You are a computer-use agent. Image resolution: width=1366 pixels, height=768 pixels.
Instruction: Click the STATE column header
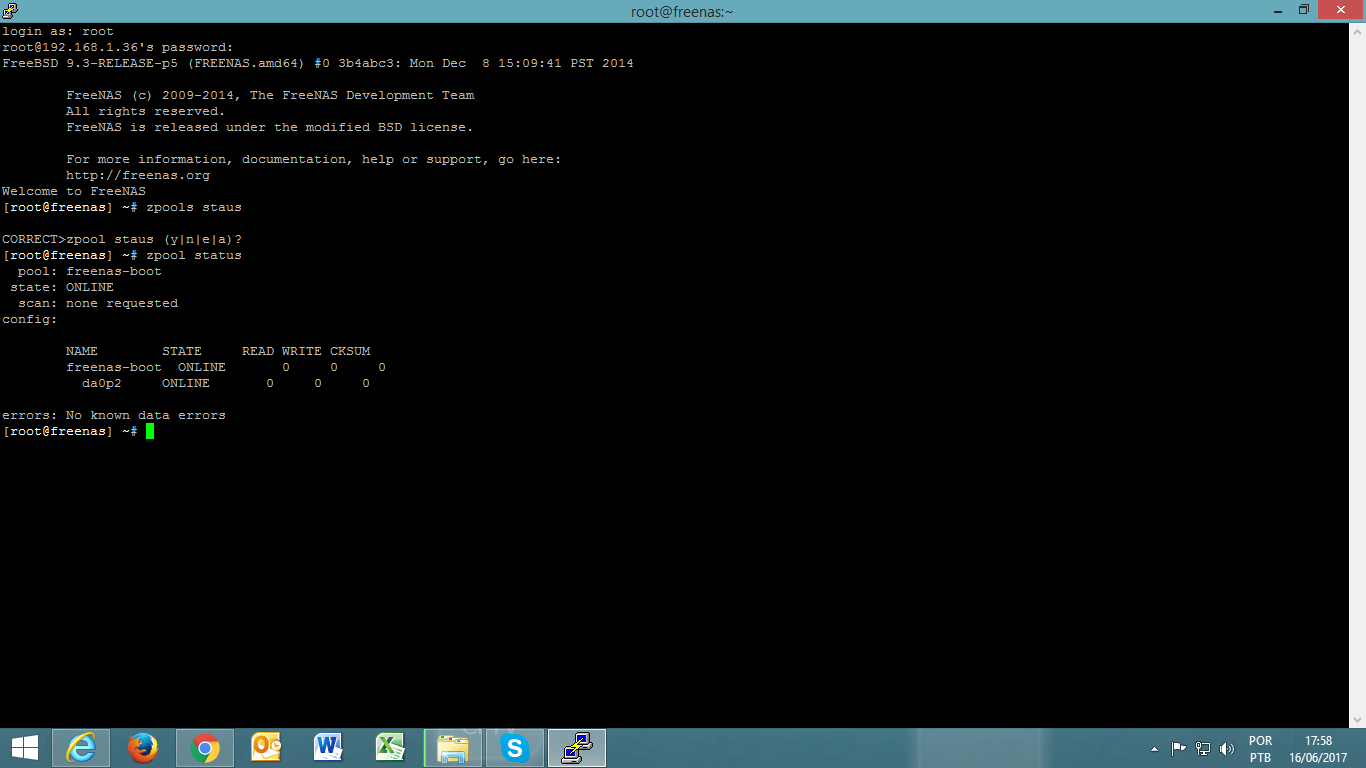click(182, 351)
